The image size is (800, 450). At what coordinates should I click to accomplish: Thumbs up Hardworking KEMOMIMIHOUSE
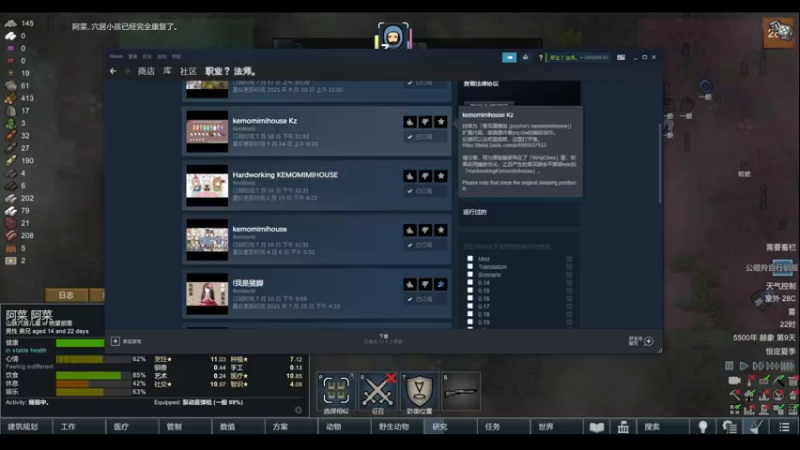pos(410,176)
